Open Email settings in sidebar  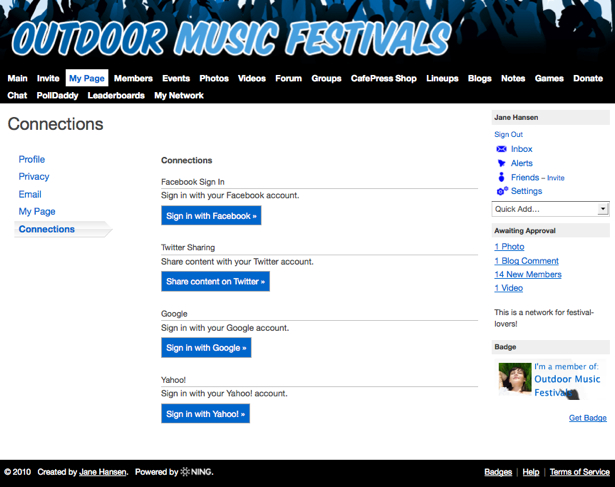(x=30, y=194)
